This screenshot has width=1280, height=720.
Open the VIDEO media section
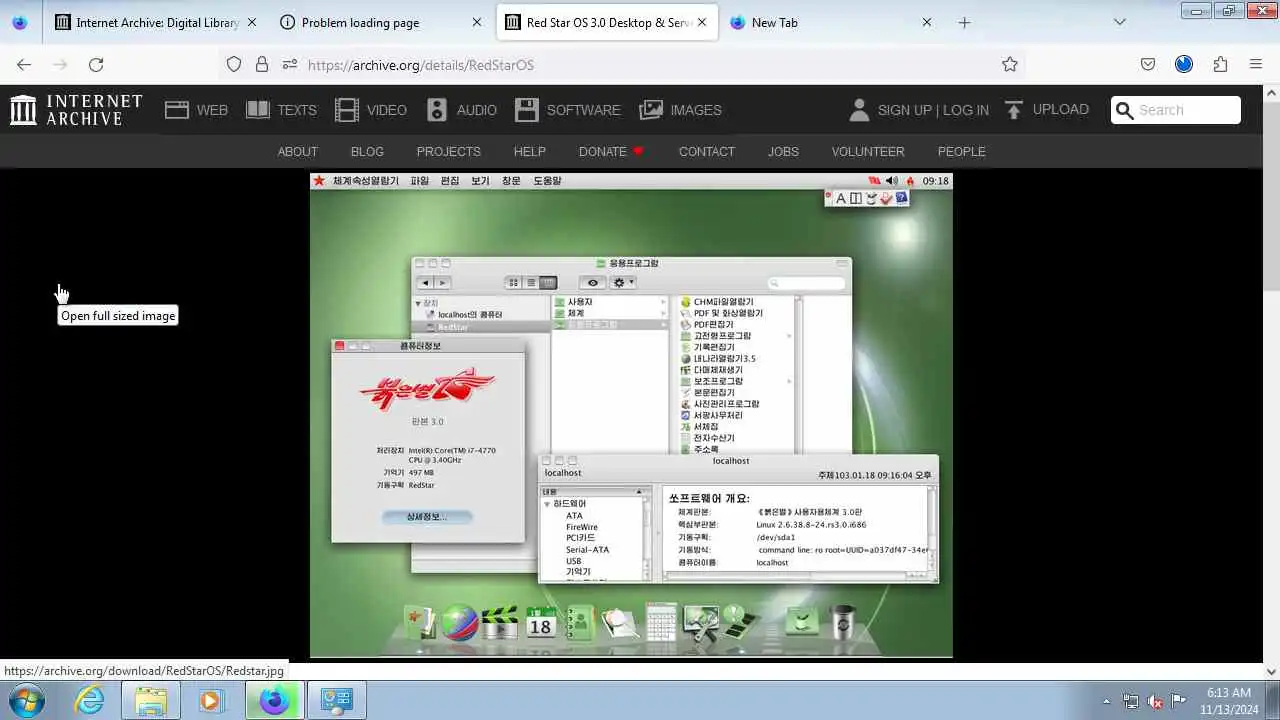371,110
